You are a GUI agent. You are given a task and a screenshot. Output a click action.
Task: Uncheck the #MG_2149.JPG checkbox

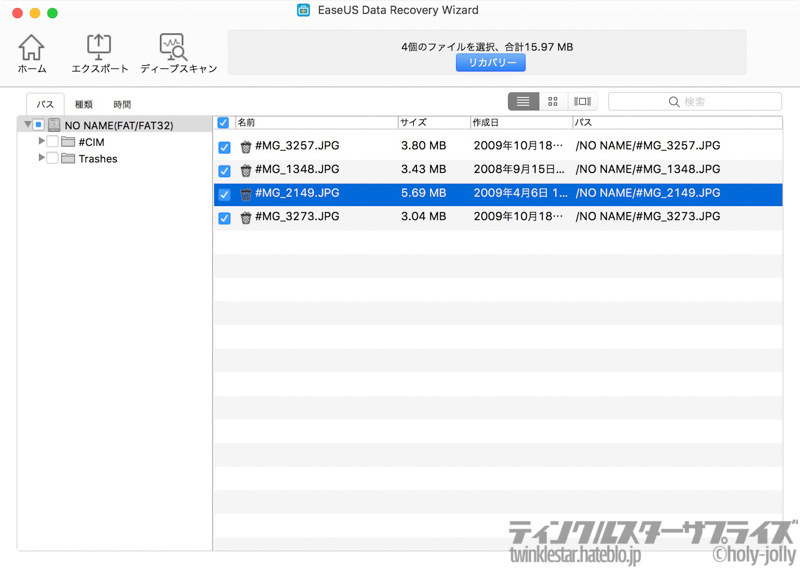tap(224, 195)
